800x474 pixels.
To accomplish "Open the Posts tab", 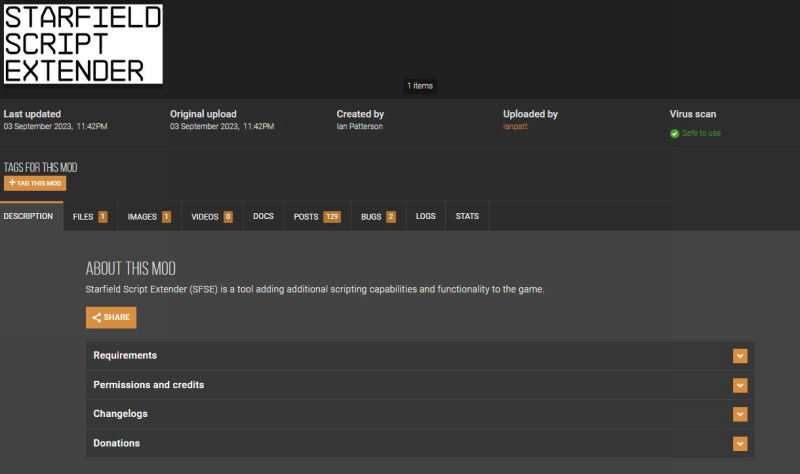I will click(x=317, y=217).
